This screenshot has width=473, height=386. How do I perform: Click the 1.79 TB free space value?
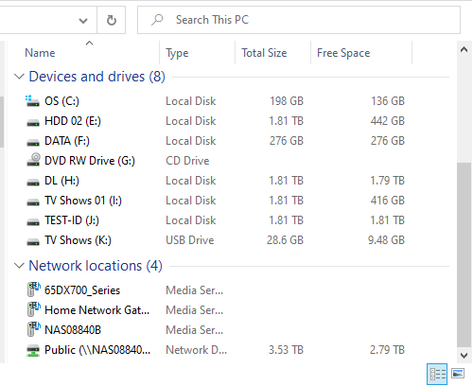387,180
